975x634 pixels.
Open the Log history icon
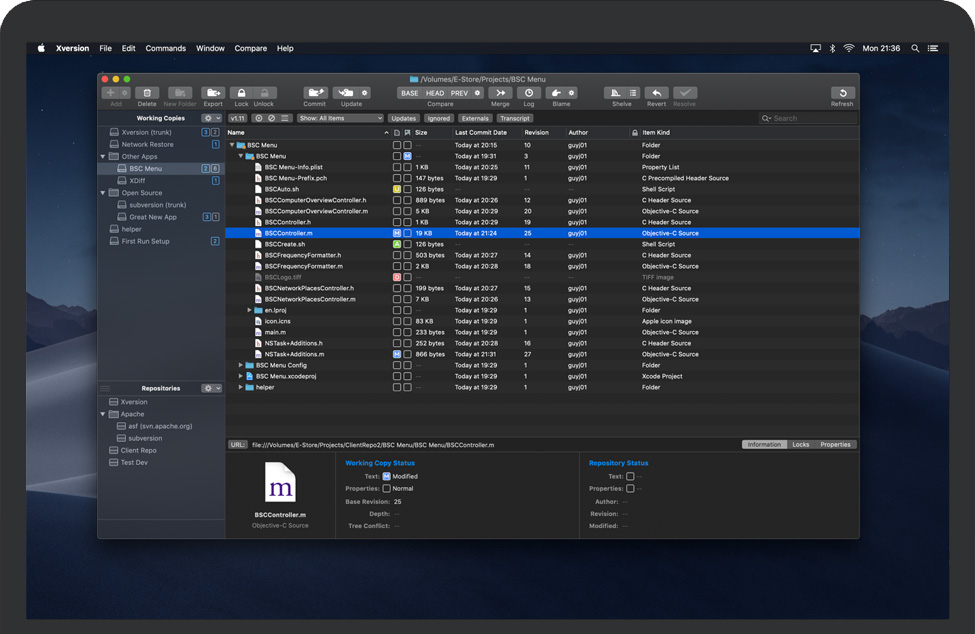(528, 93)
